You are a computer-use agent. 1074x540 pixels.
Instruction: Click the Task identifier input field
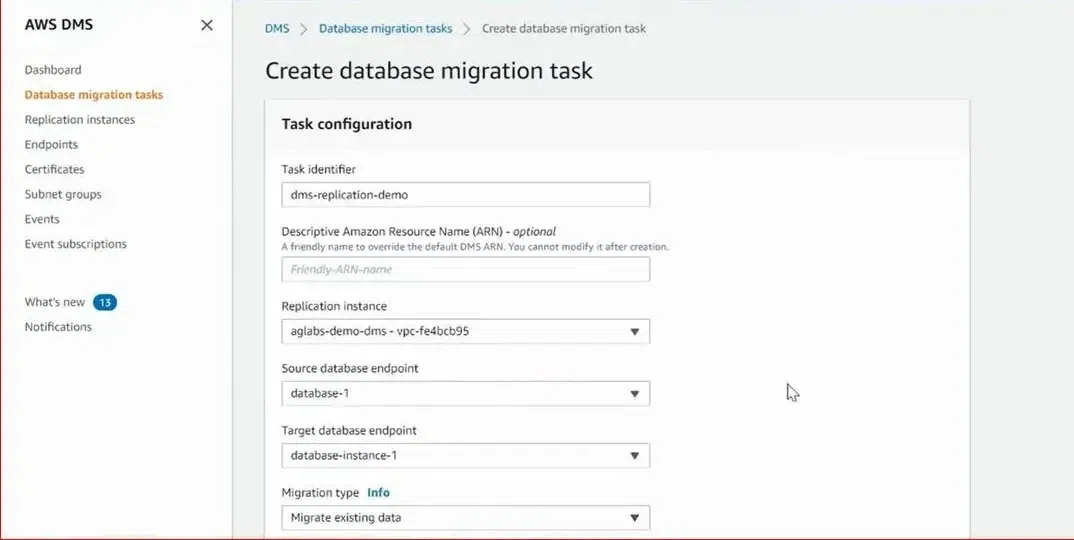point(466,195)
